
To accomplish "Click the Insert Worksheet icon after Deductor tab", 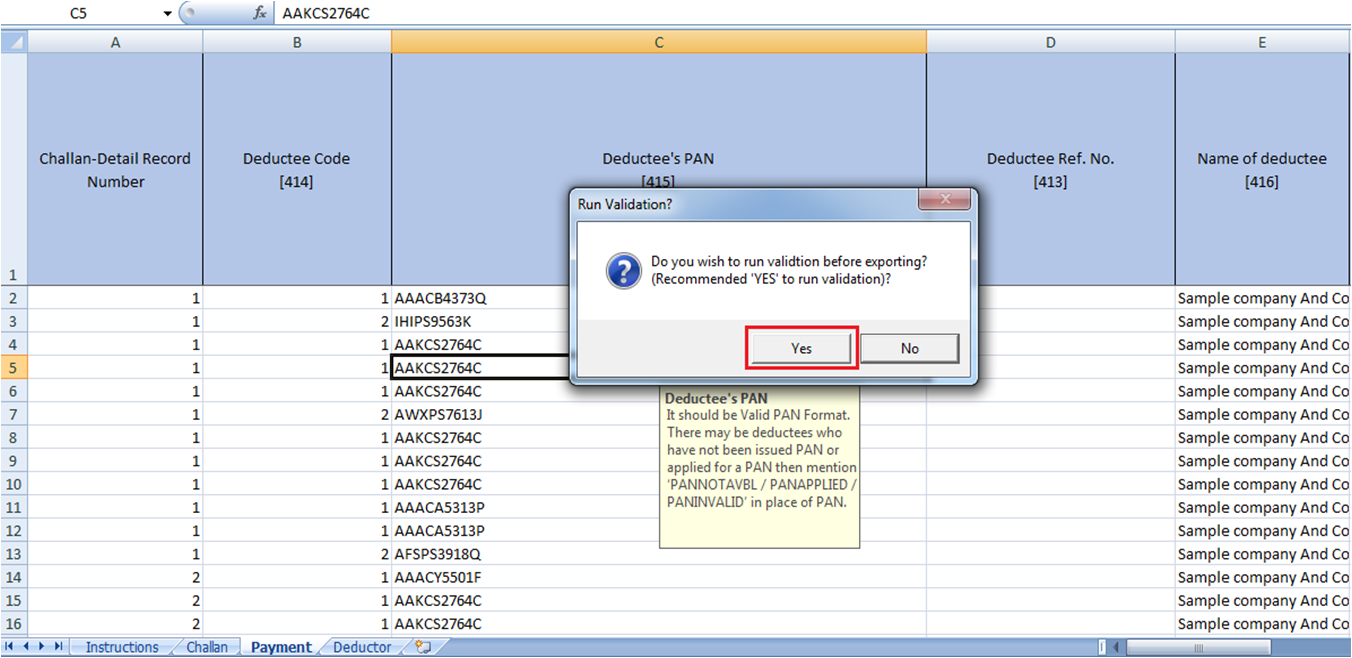I will click(424, 647).
